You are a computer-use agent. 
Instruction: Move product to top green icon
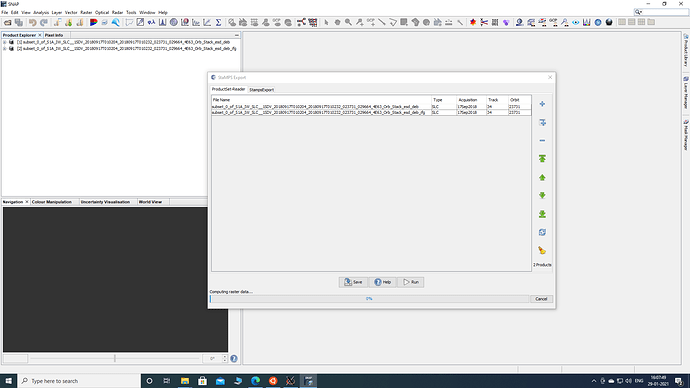click(542, 159)
